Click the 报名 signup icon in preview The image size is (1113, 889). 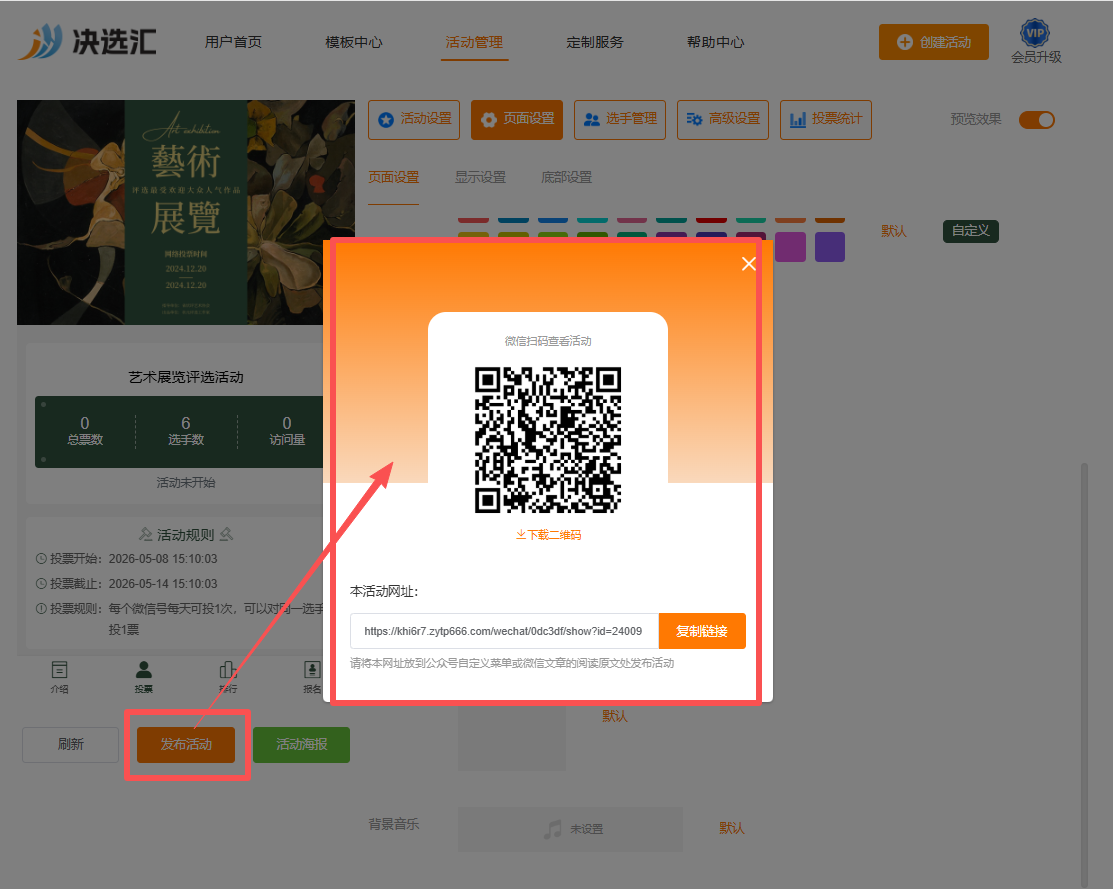click(x=312, y=677)
